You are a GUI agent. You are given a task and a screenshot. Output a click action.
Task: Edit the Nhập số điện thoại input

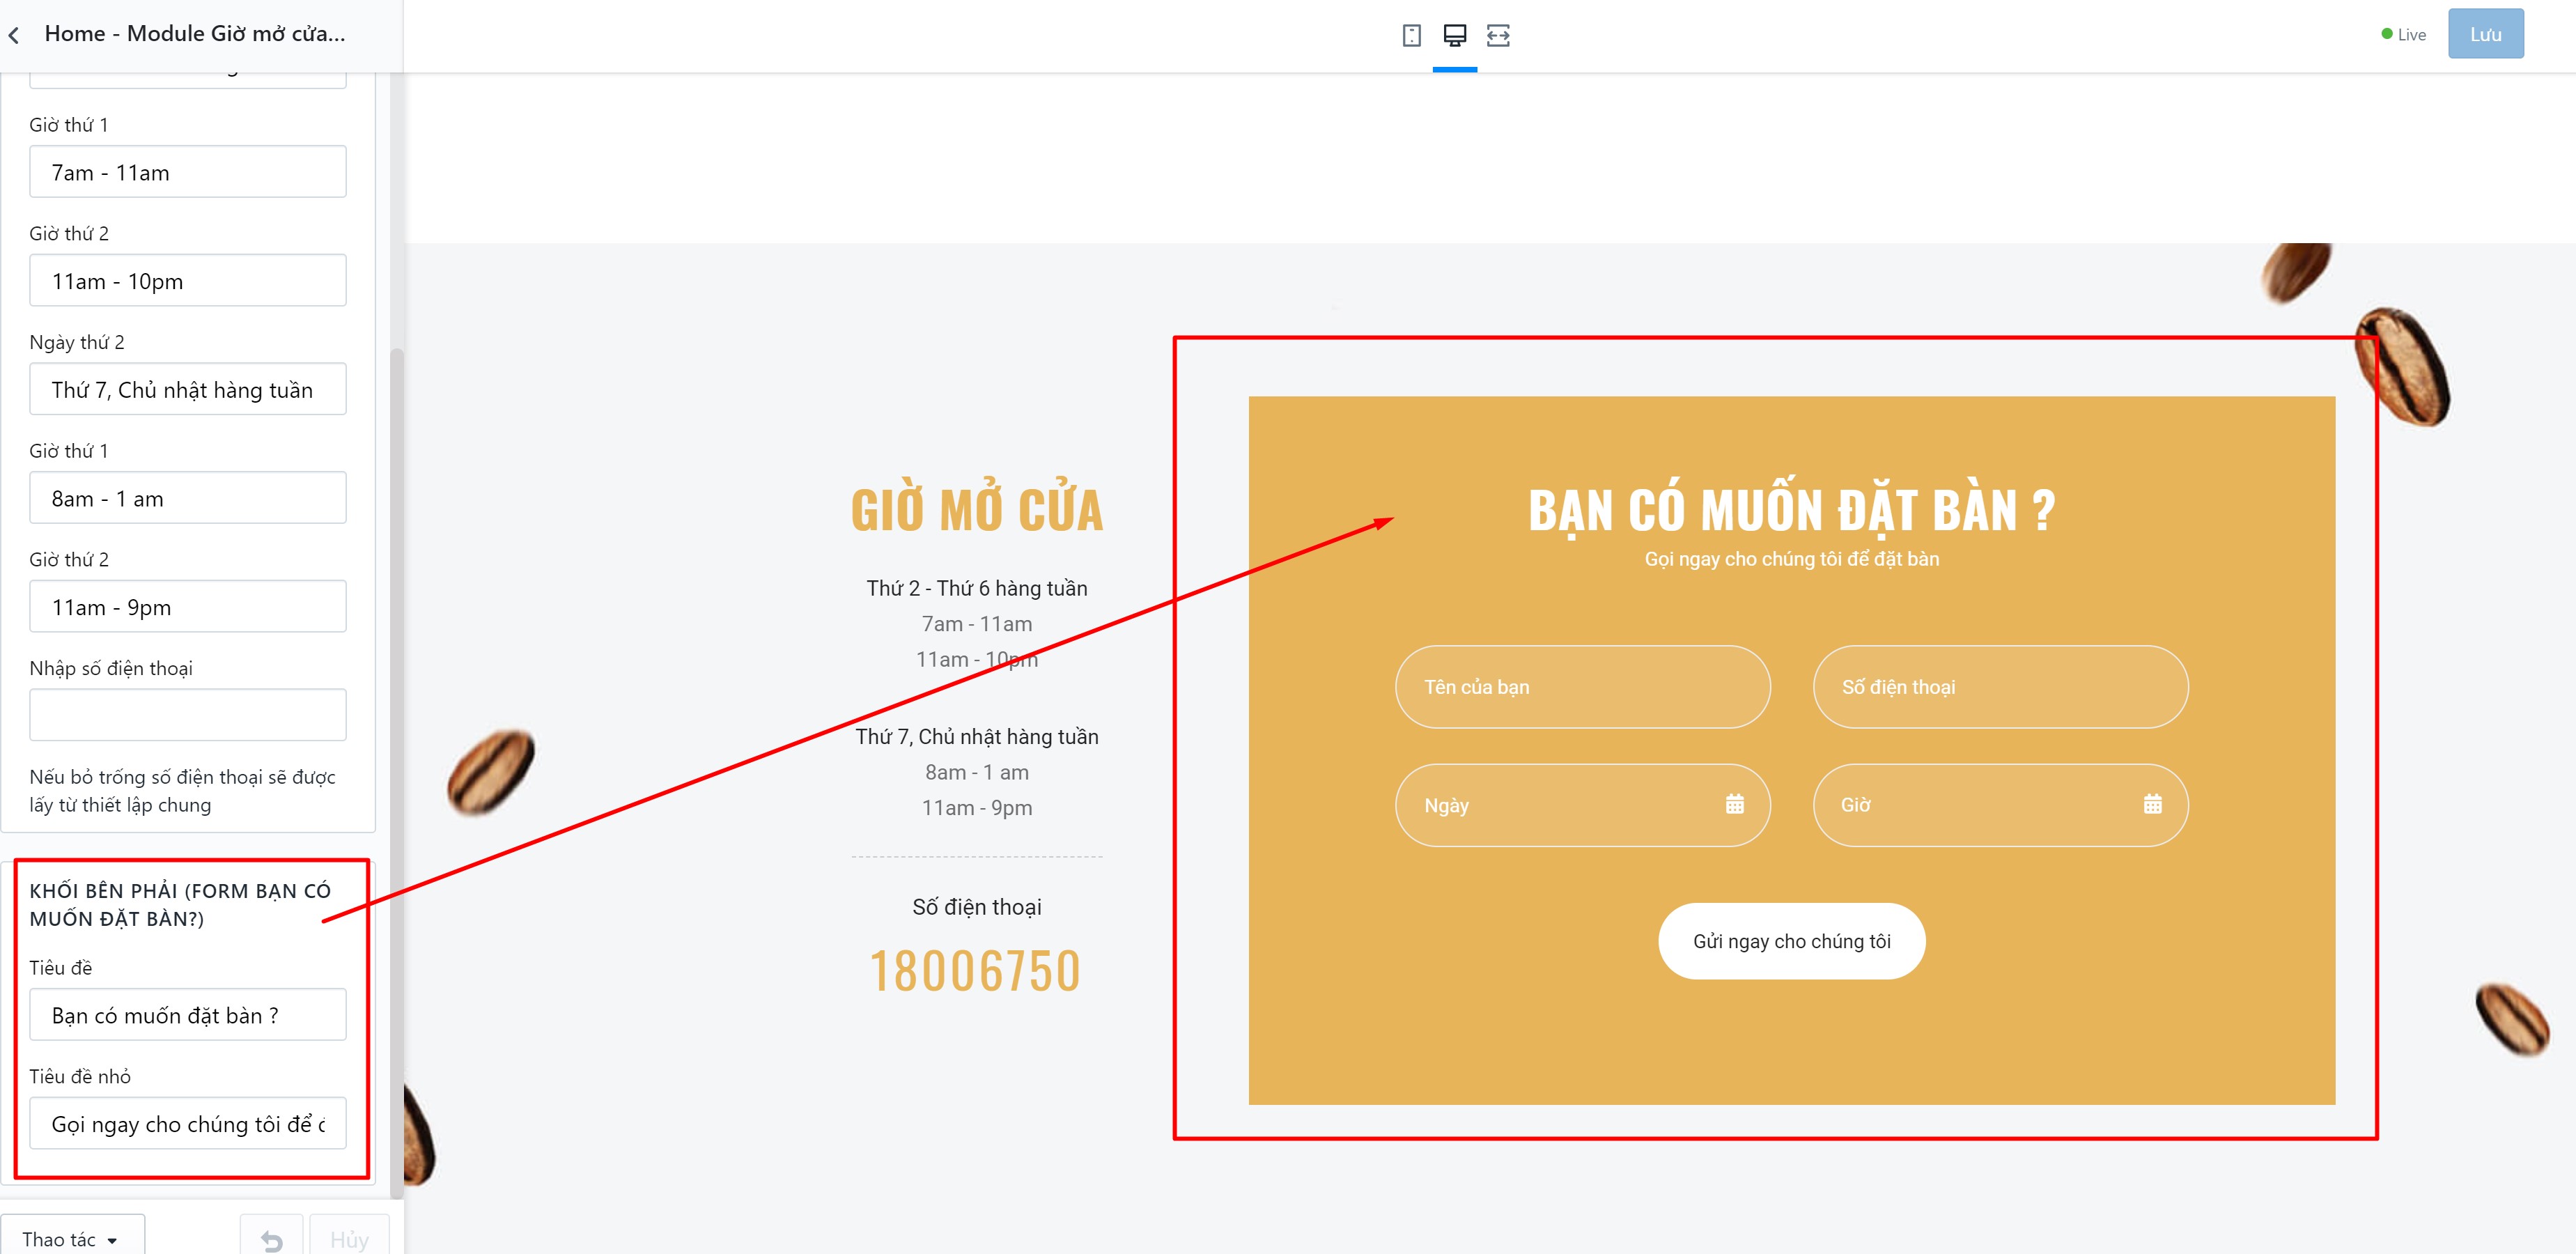tap(188, 714)
